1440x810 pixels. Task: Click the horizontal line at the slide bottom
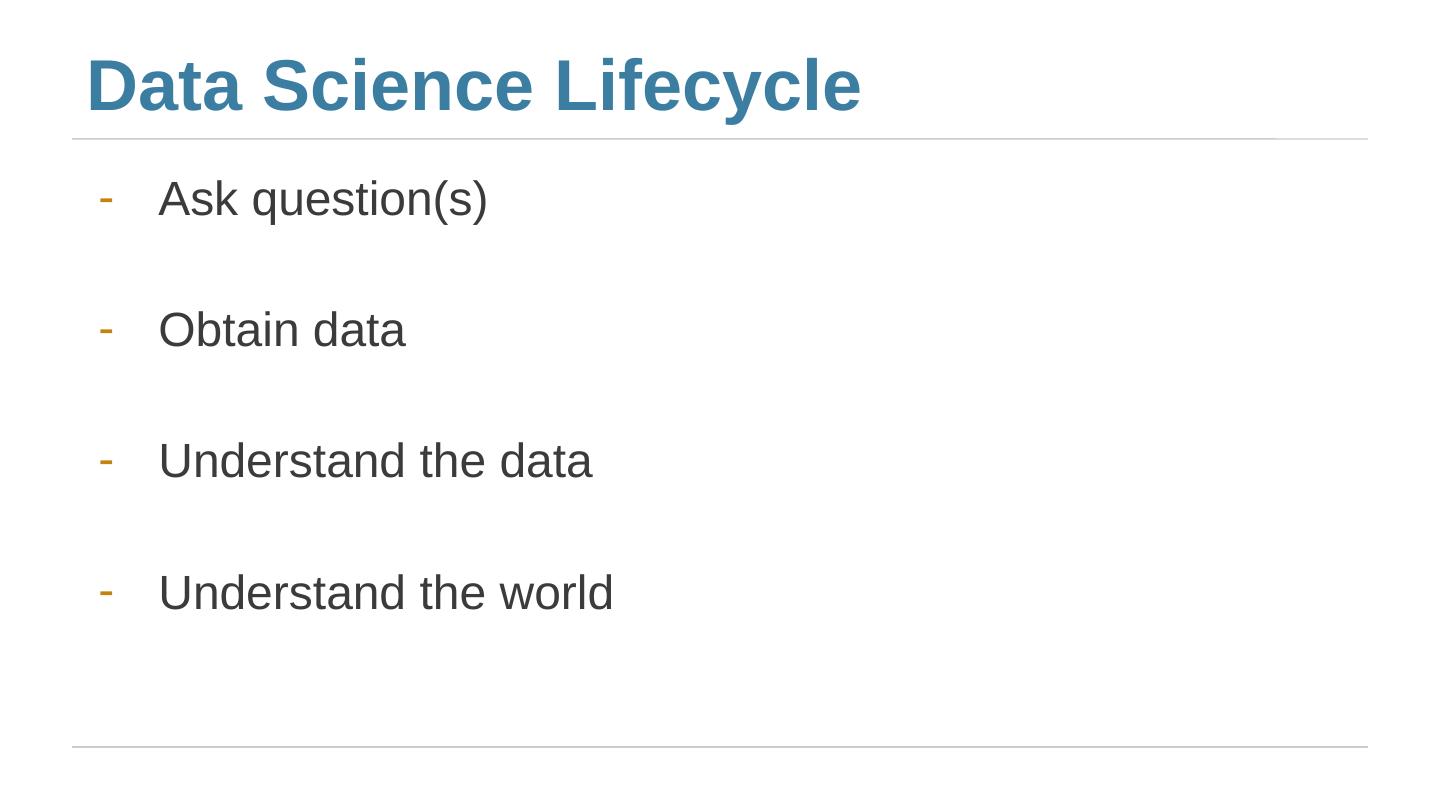coord(720,747)
